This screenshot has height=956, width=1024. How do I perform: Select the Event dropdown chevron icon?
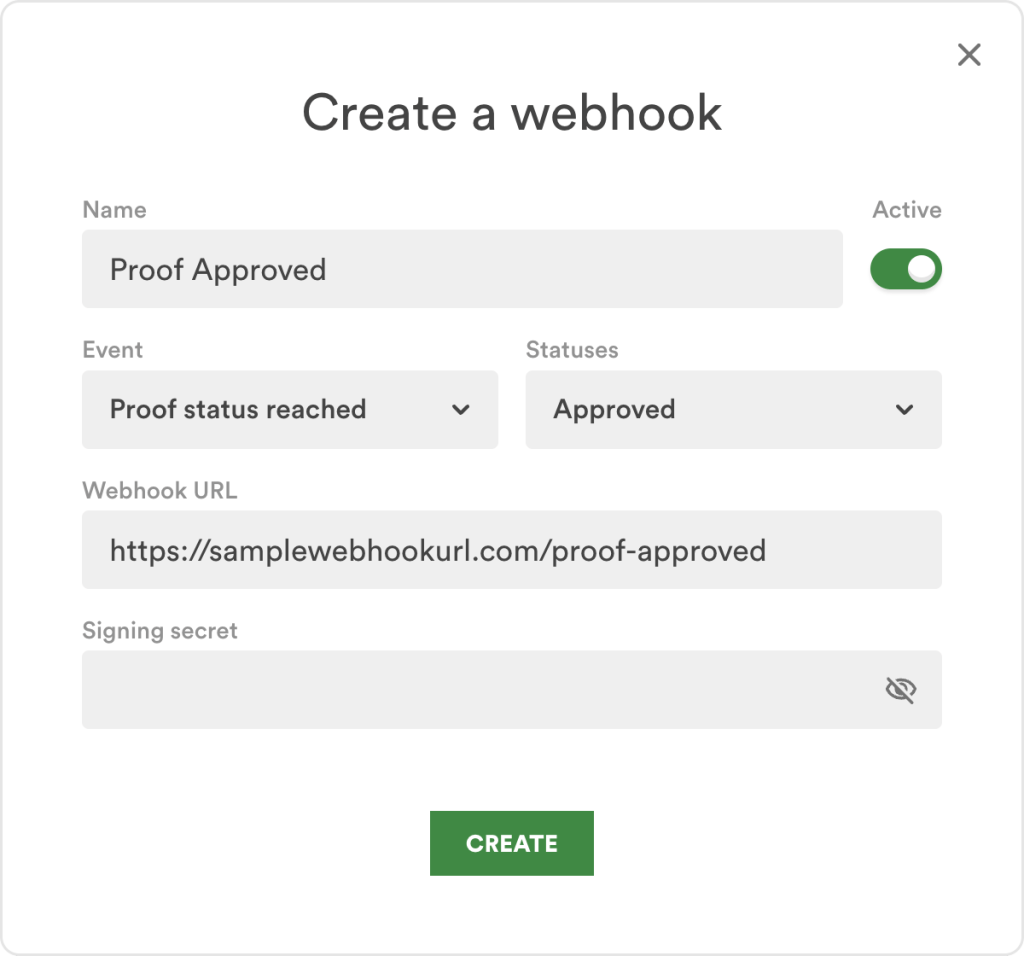[x=461, y=410]
